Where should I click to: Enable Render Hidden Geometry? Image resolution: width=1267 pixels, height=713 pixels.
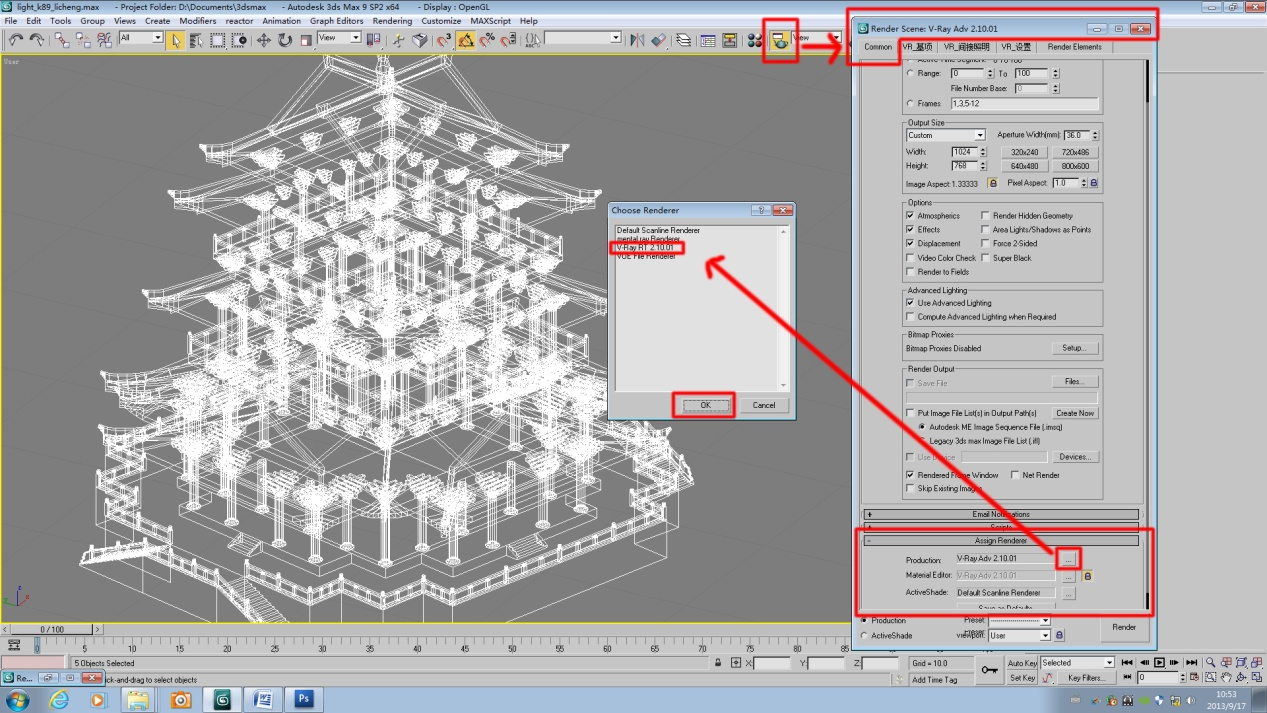coord(985,215)
